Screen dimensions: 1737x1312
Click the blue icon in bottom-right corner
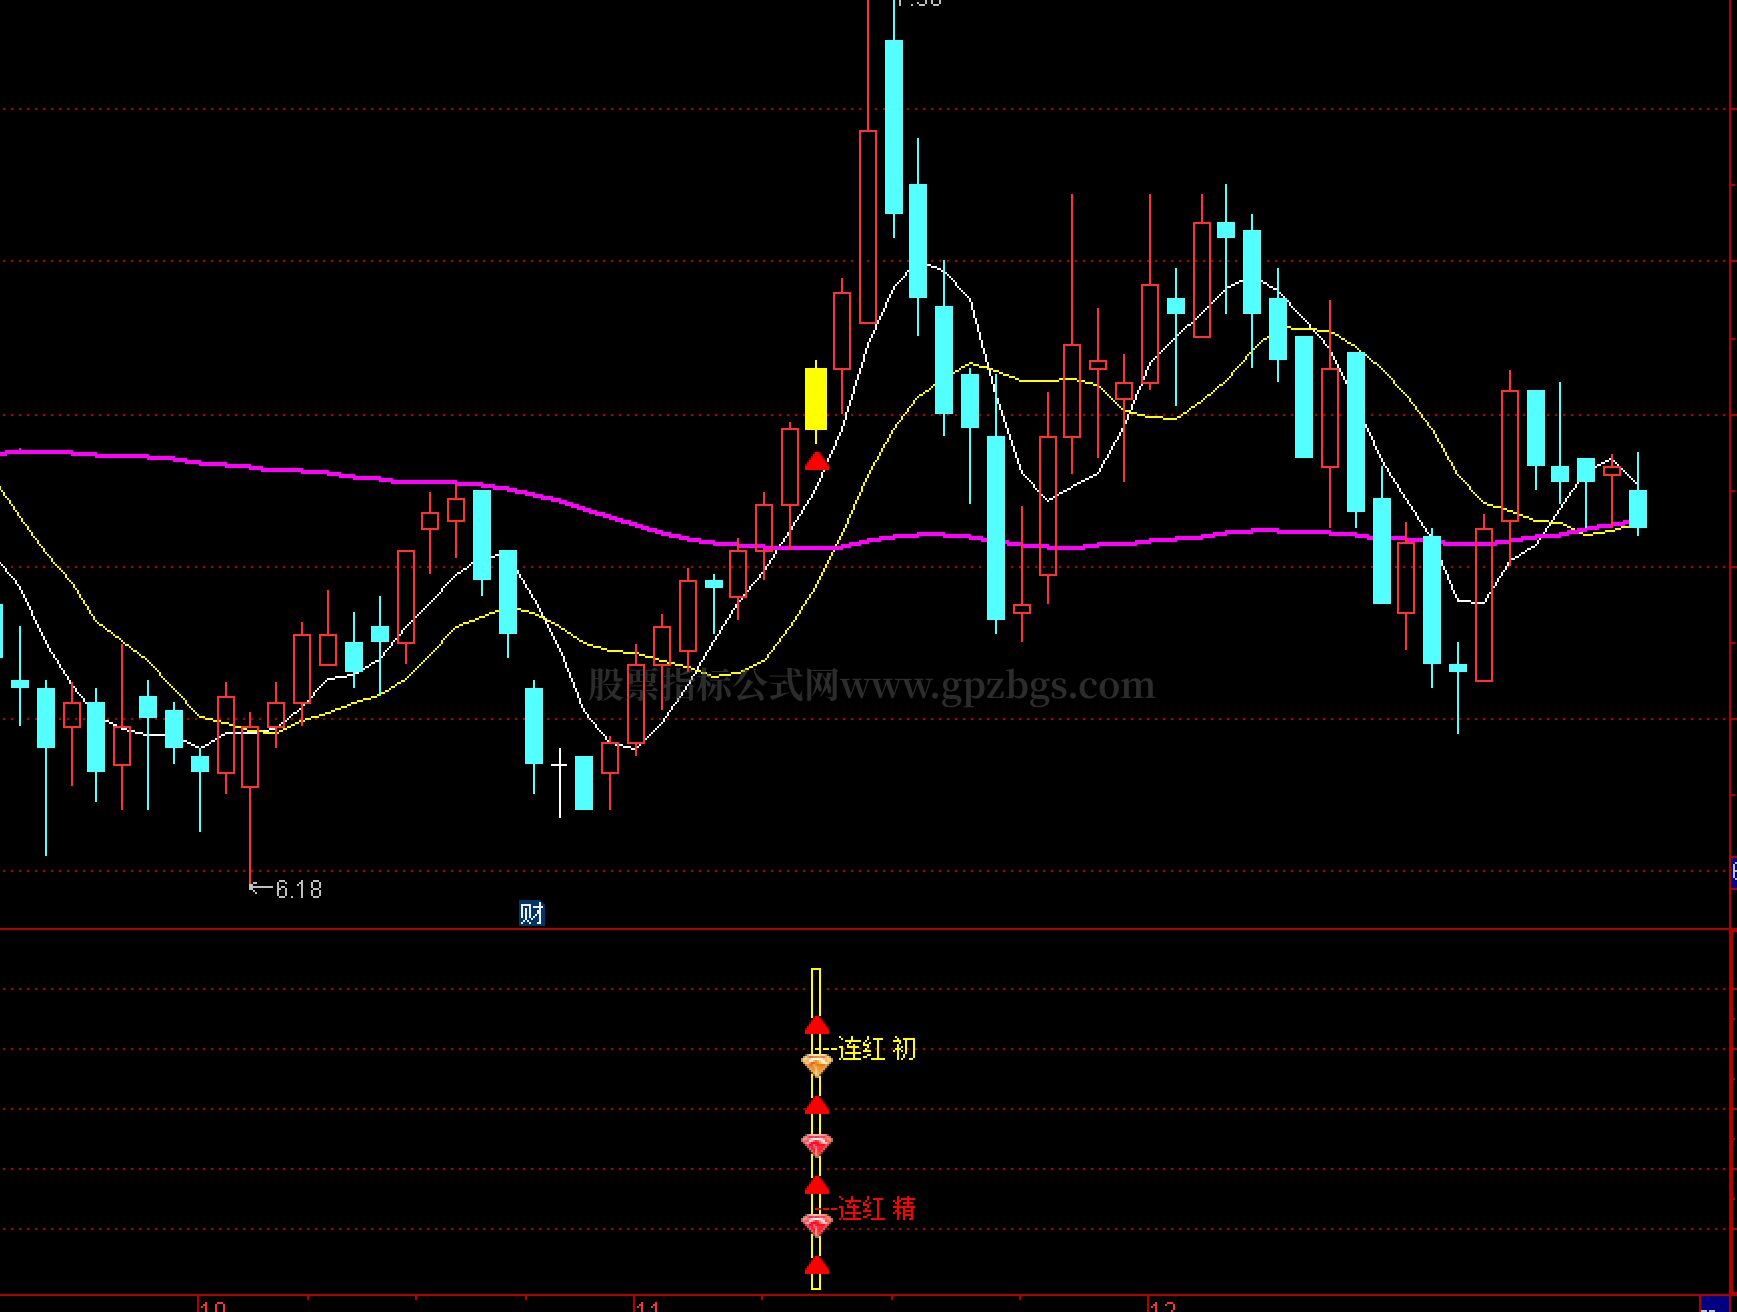tap(1714, 1304)
